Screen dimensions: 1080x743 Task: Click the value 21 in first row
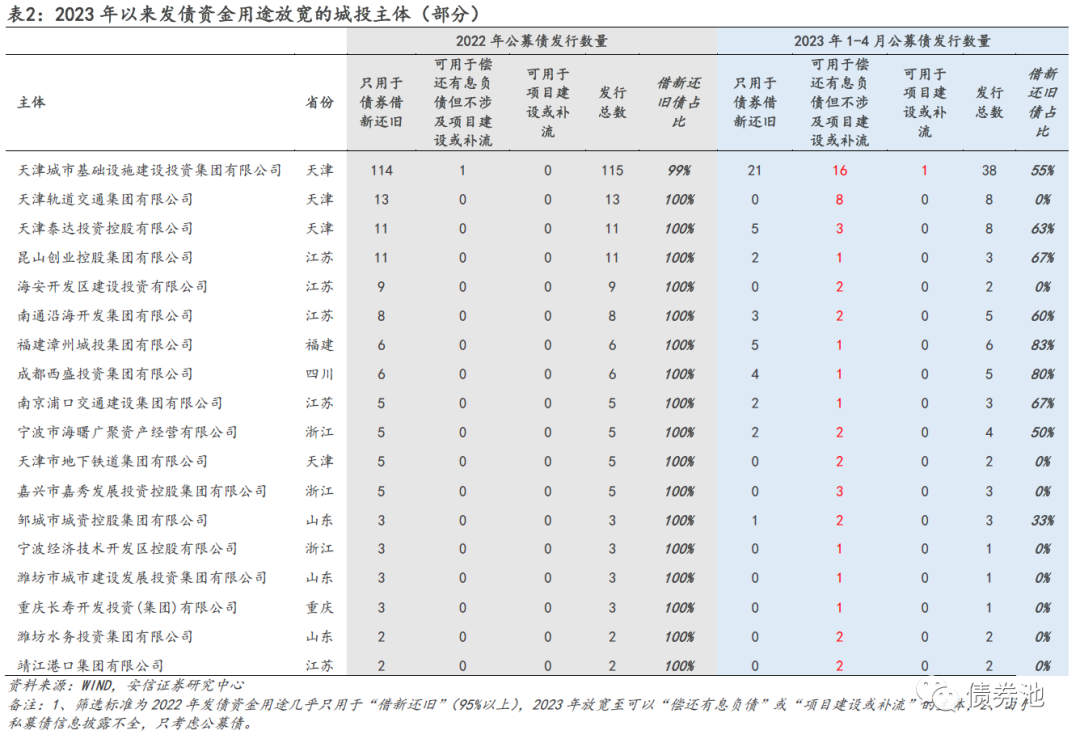(754, 170)
